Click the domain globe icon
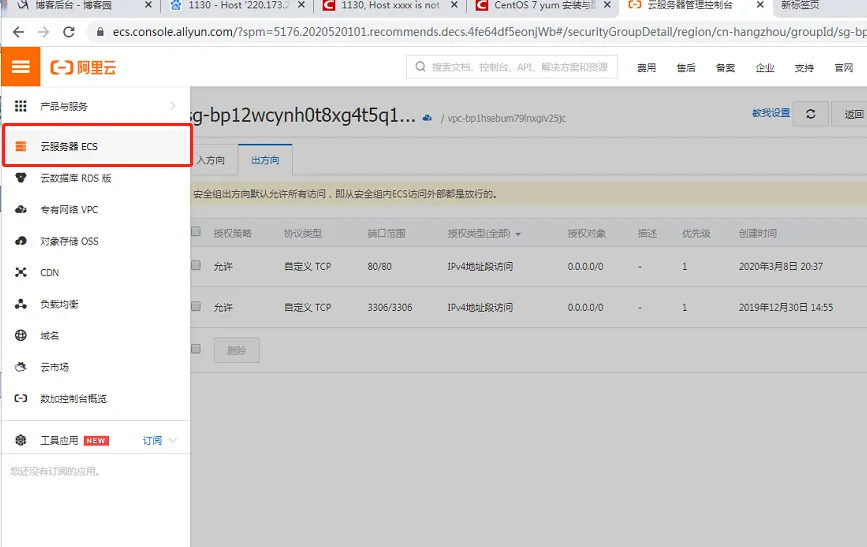This screenshot has width=867, height=547. pyautogui.click(x=21, y=335)
